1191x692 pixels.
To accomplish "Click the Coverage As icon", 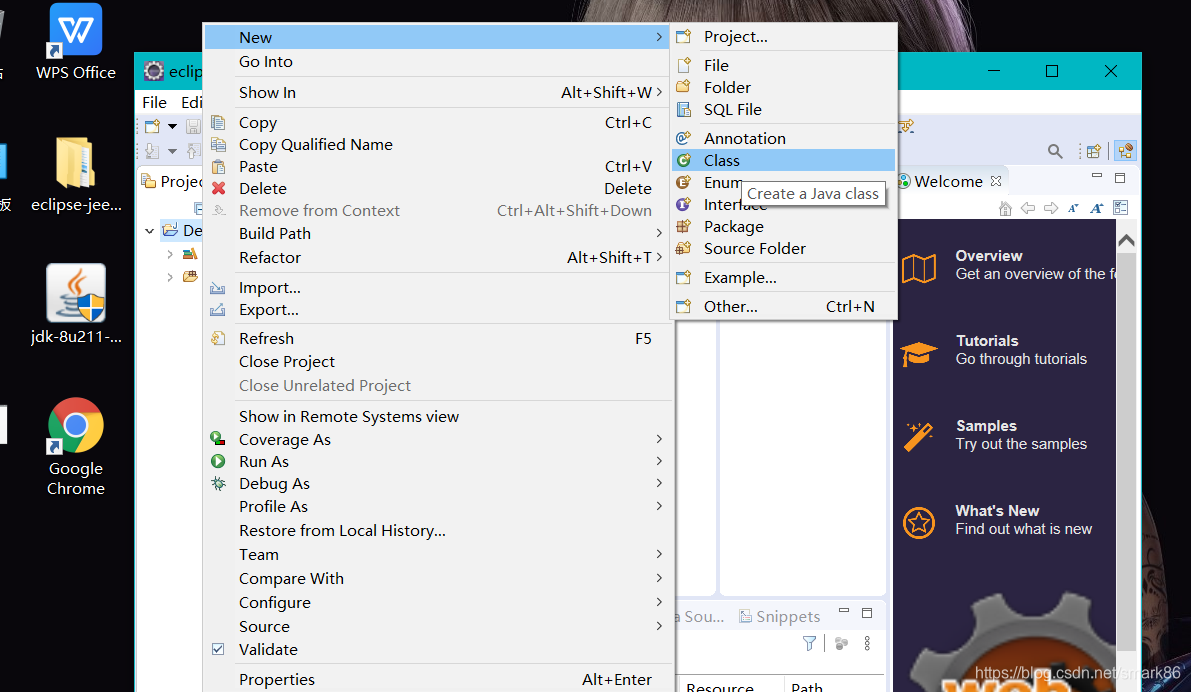I will pos(218,439).
